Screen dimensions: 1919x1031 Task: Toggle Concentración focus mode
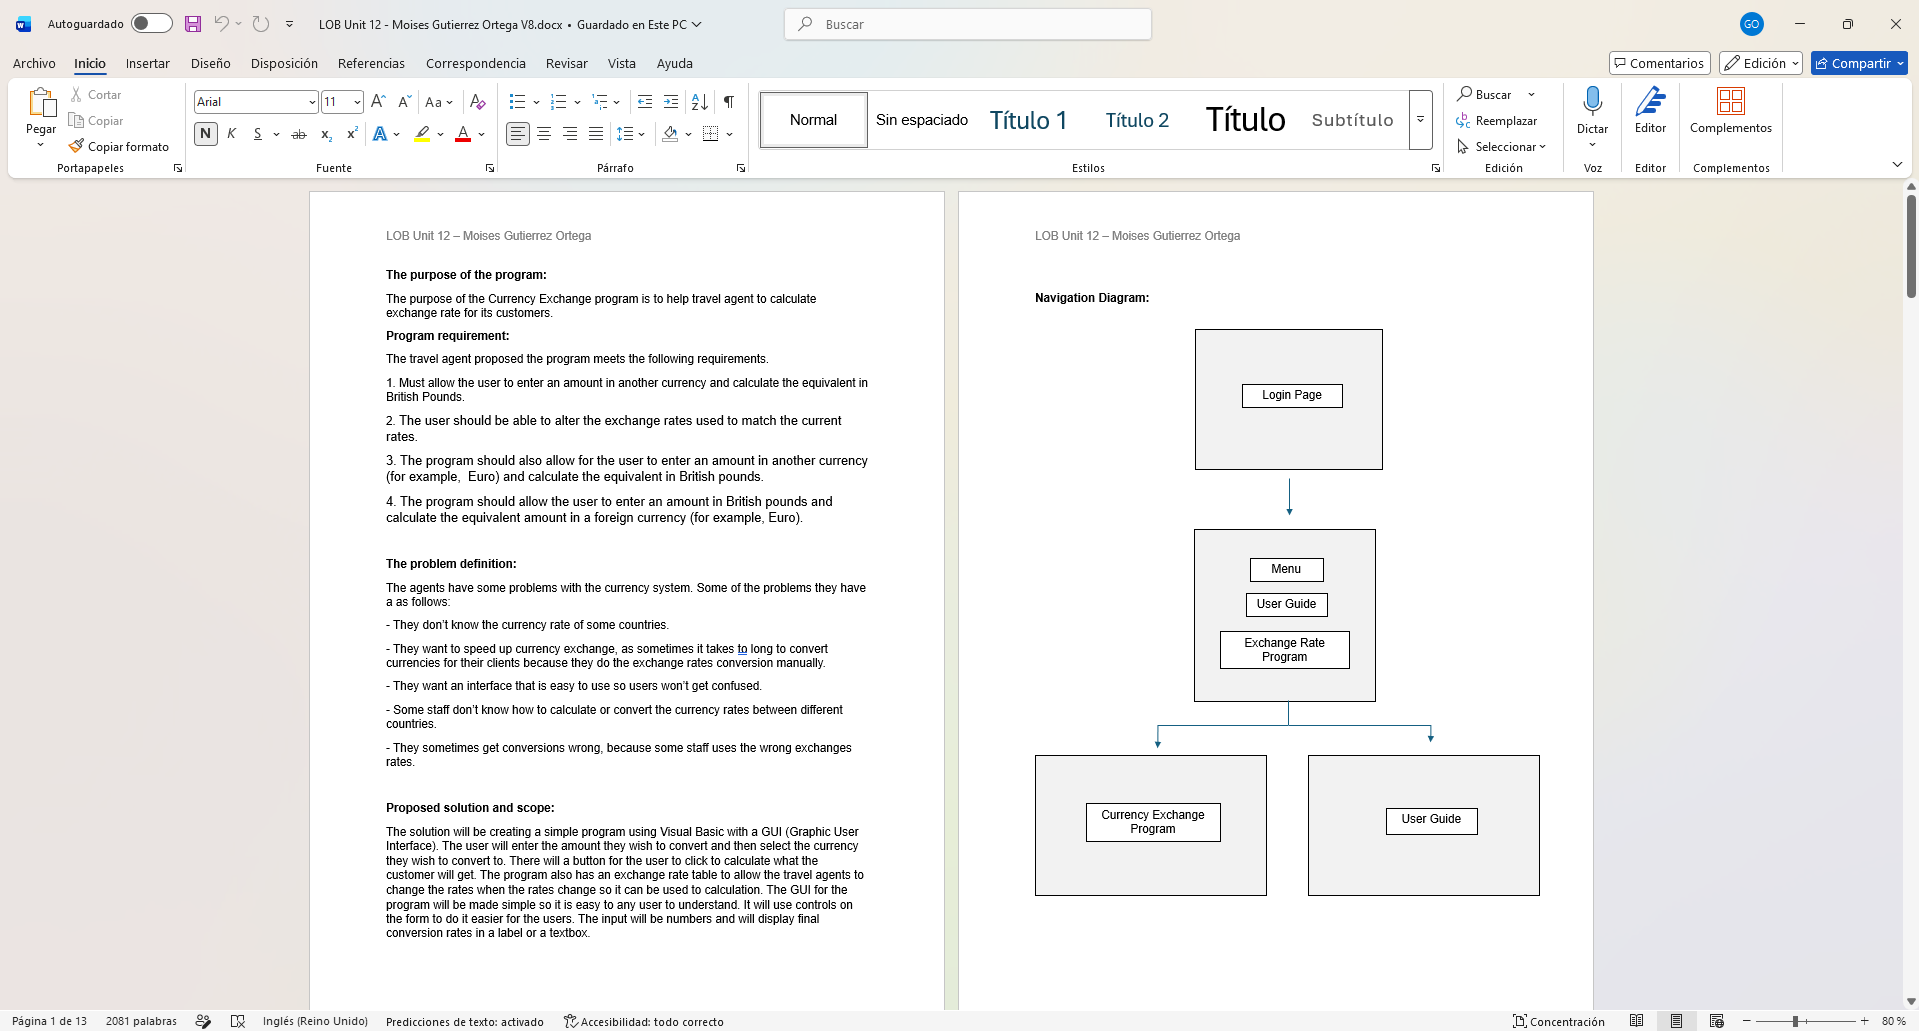(1558, 1021)
